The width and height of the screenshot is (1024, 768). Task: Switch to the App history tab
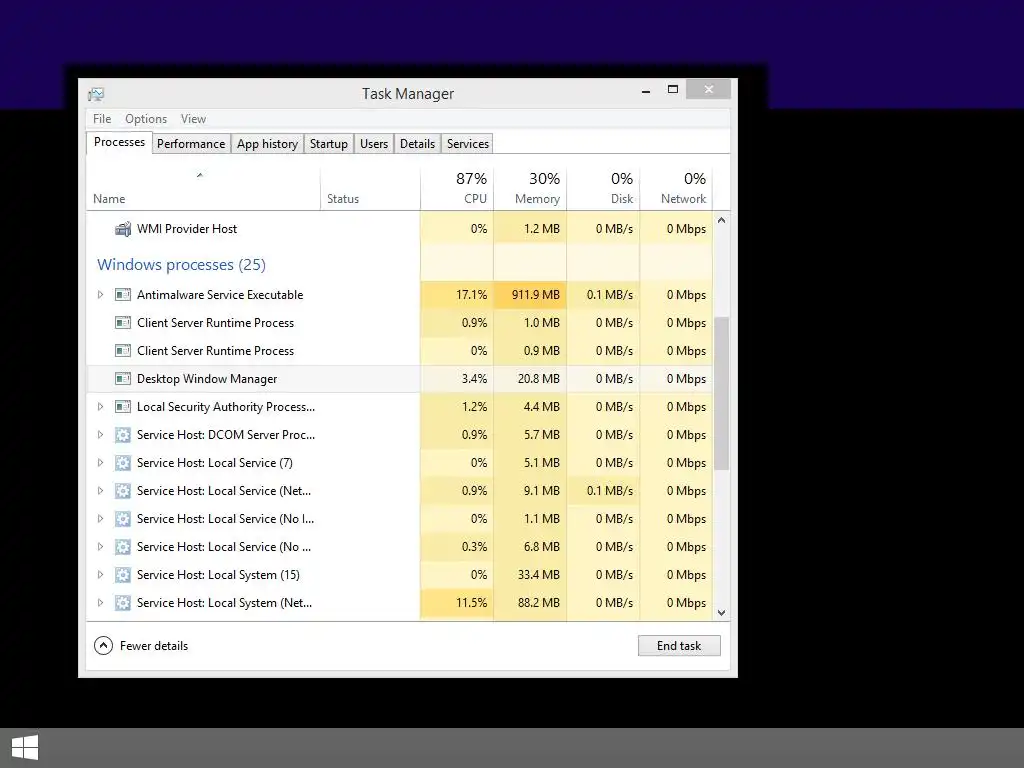click(x=267, y=144)
